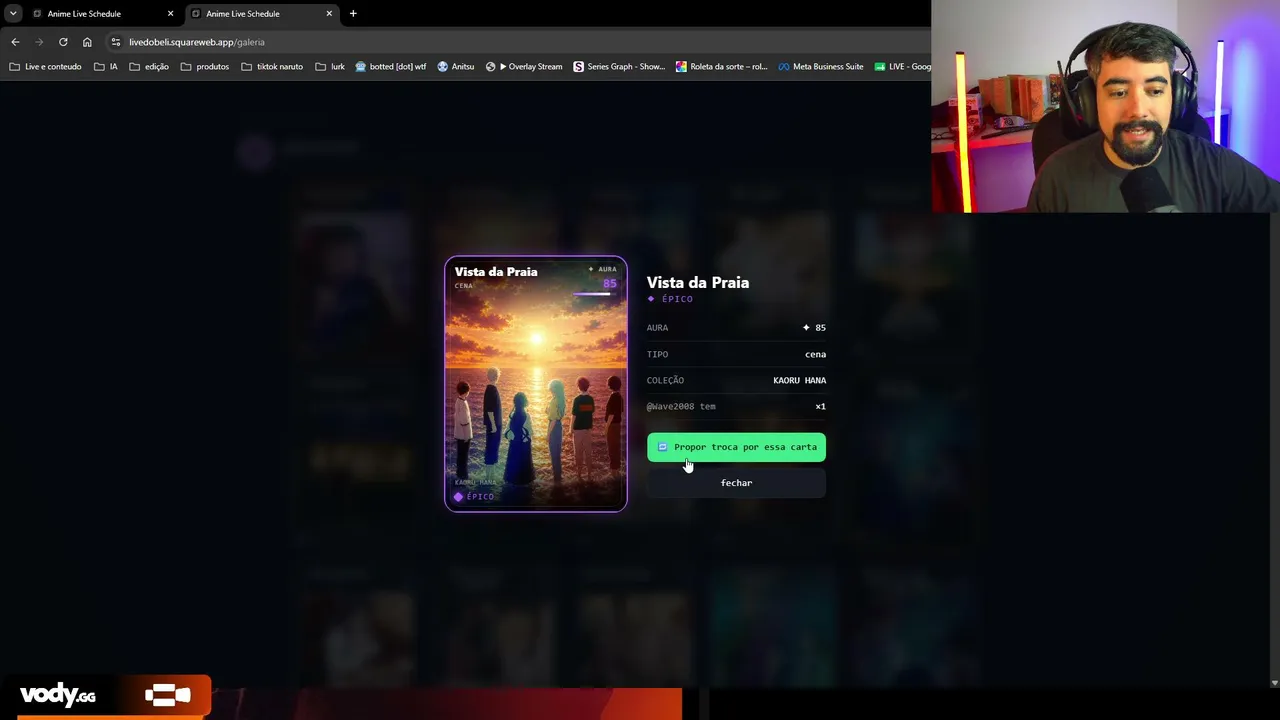This screenshot has height=720, width=1280.
Task: Go to the browser home page
Action: coord(87,42)
